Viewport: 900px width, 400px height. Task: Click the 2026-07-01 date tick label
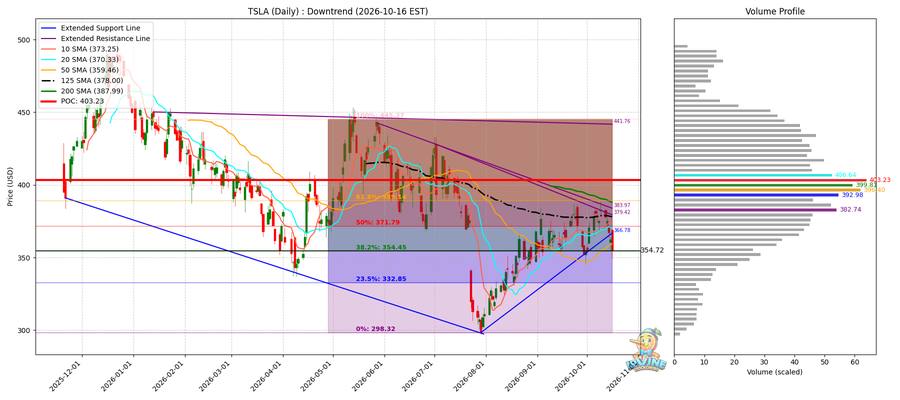coord(420,376)
